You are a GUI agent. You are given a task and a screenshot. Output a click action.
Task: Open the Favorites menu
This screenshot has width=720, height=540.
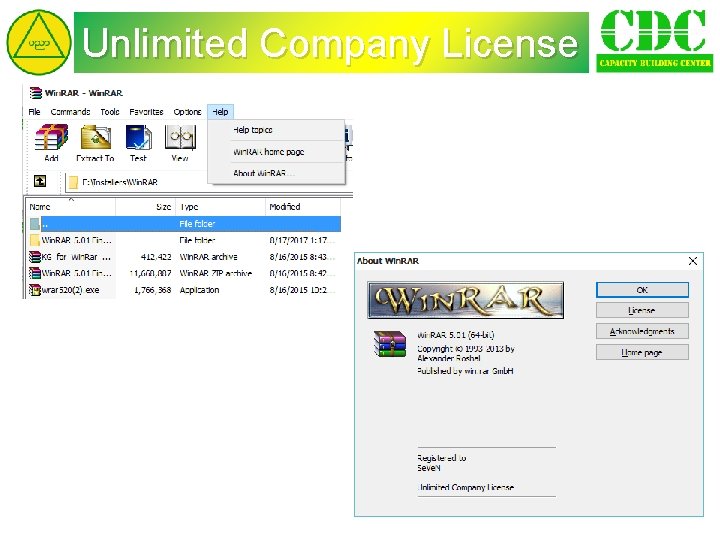[146, 112]
